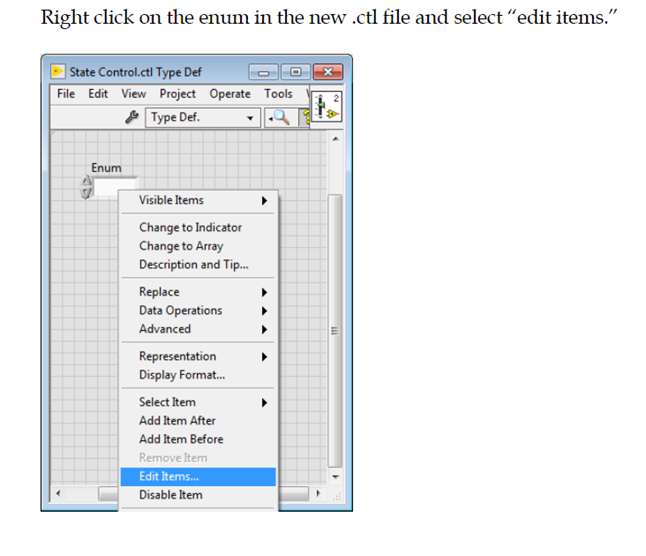The width and height of the screenshot is (646, 556).
Task: Choose Change to Indicator
Action: tap(198, 227)
